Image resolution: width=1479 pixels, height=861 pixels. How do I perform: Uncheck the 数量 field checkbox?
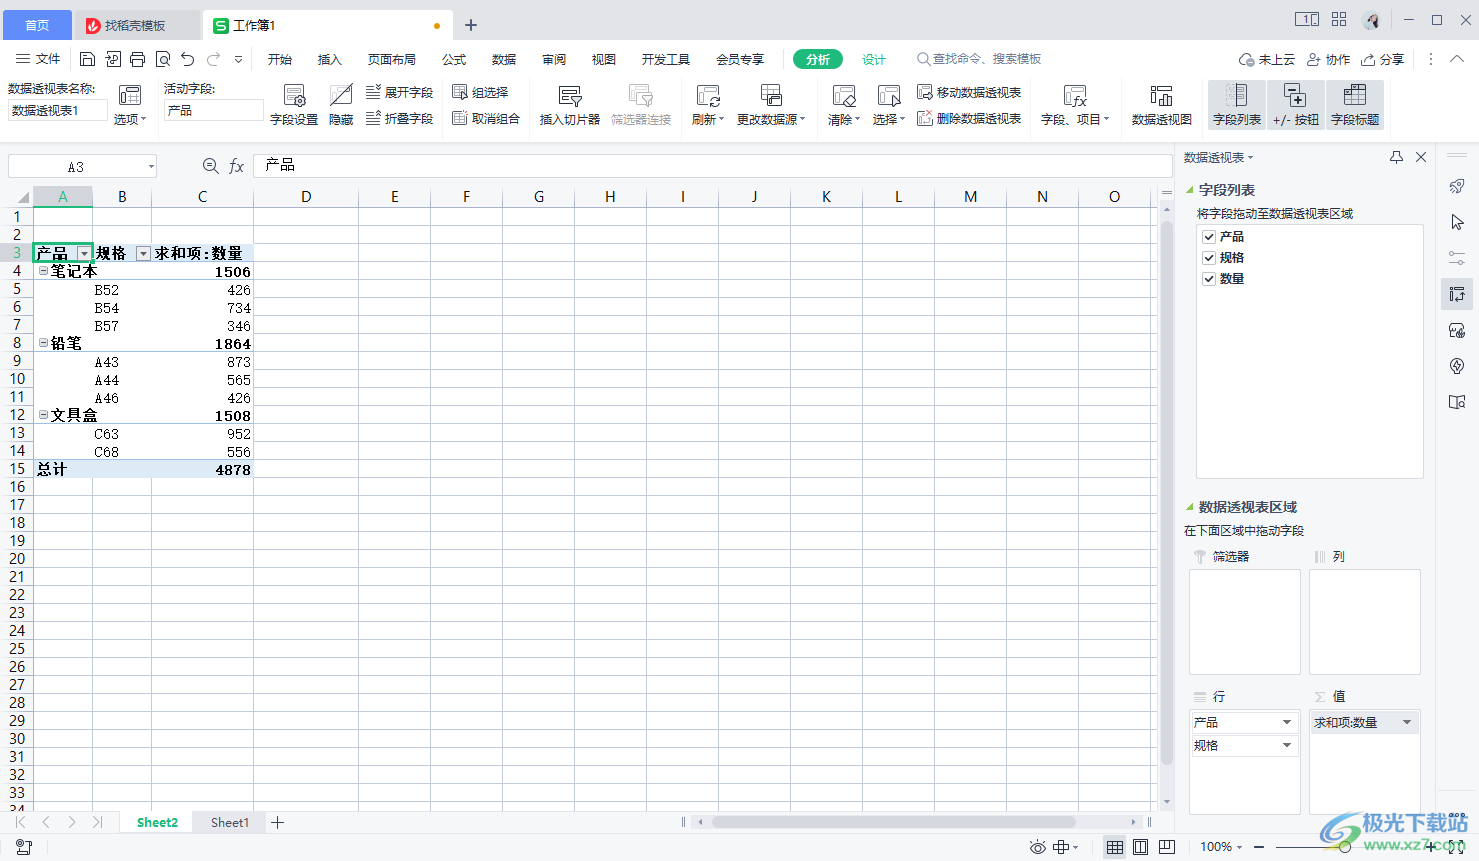point(1209,279)
